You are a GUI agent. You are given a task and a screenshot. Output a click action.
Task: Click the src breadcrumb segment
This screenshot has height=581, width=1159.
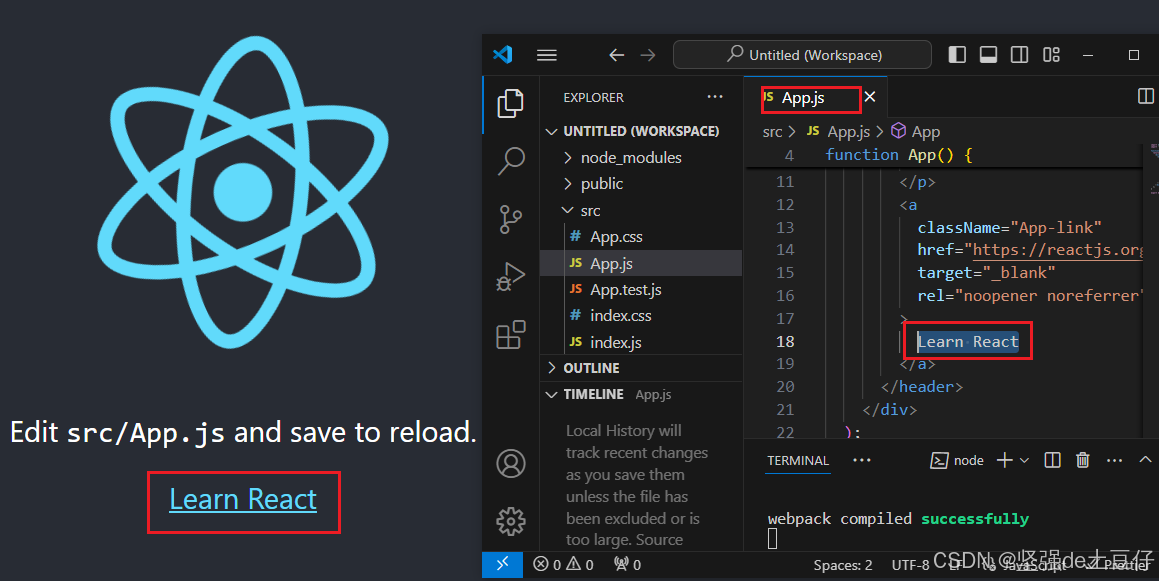(x=772, y=132)
